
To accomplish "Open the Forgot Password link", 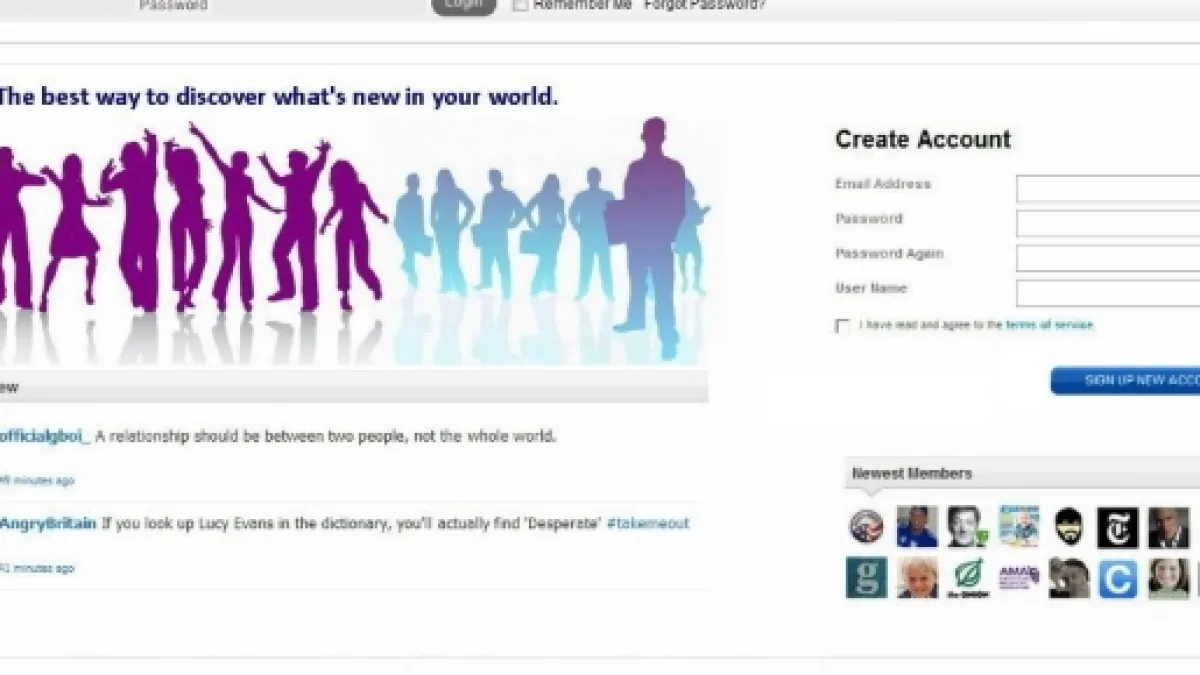I will pyautogui.click(x=705, y=5).
